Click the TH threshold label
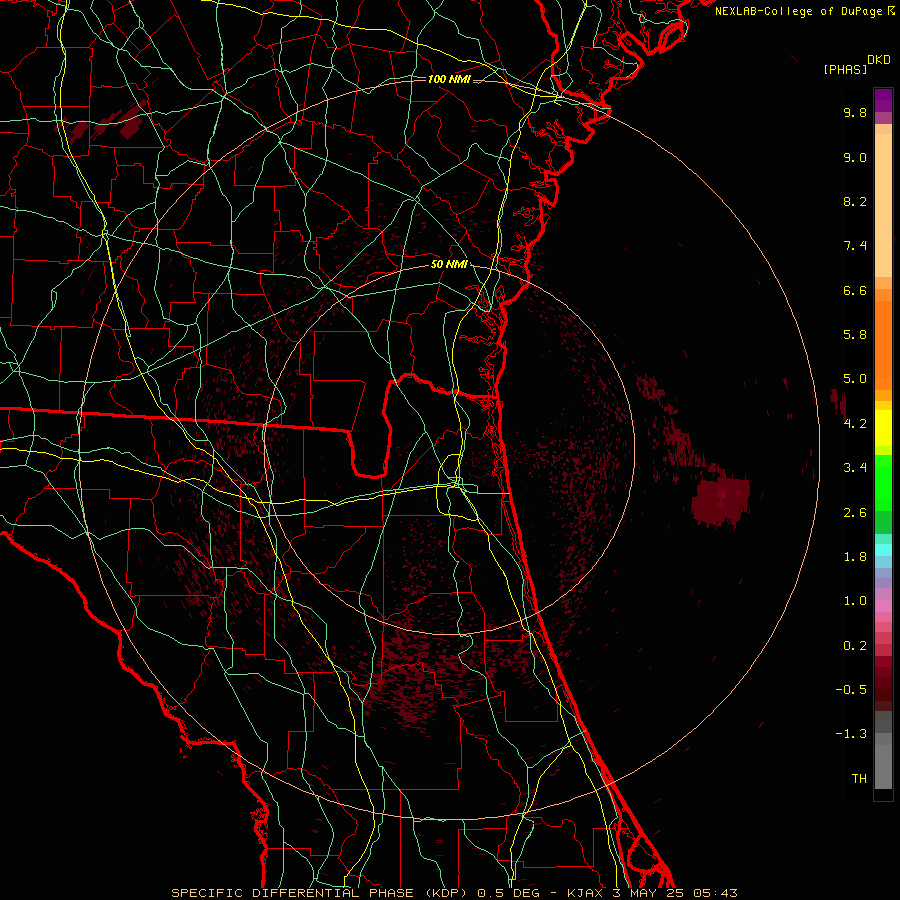Screen dimensions: 900x900 [859, 779]
